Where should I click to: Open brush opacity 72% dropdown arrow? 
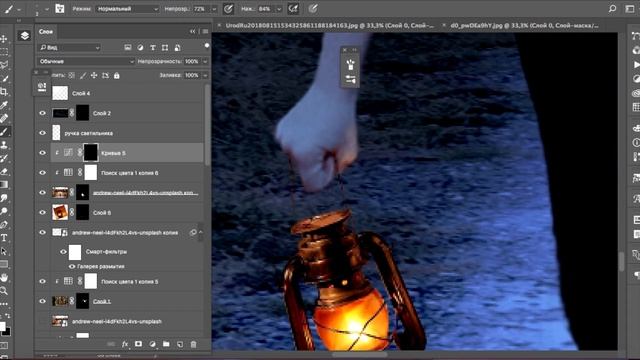pyautogui.click(x=214, y=9)
